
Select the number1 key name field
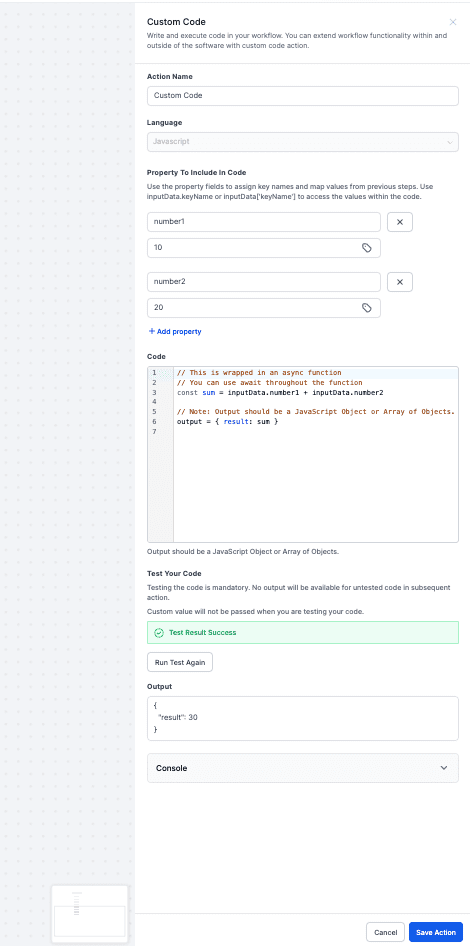[x=264, y=222]
